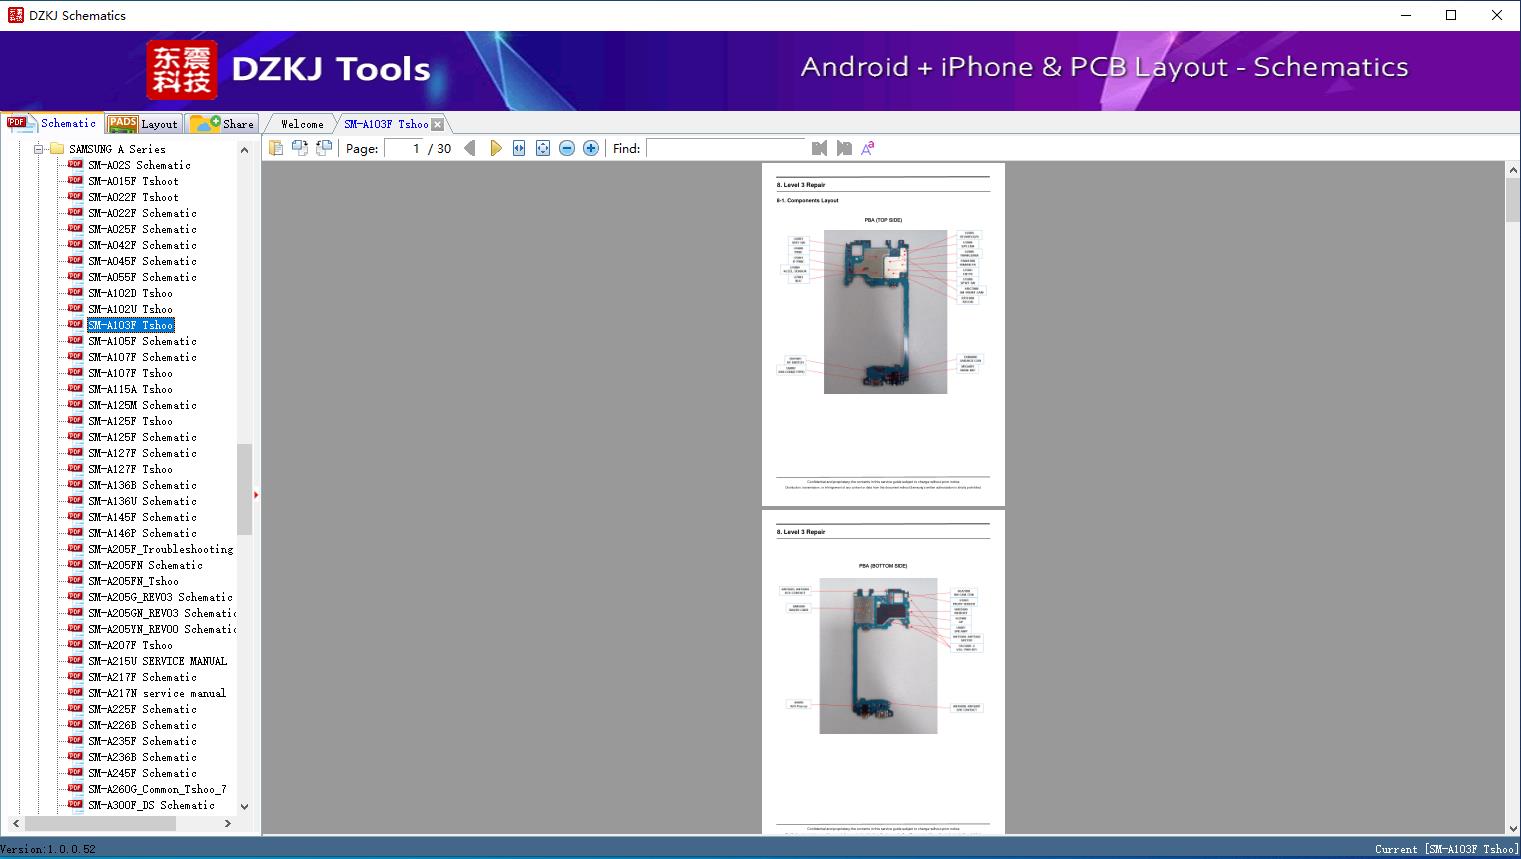1521x859 pixels.
Task: Switch to the PADS Layout tab
Action: [x=142, y=124]
